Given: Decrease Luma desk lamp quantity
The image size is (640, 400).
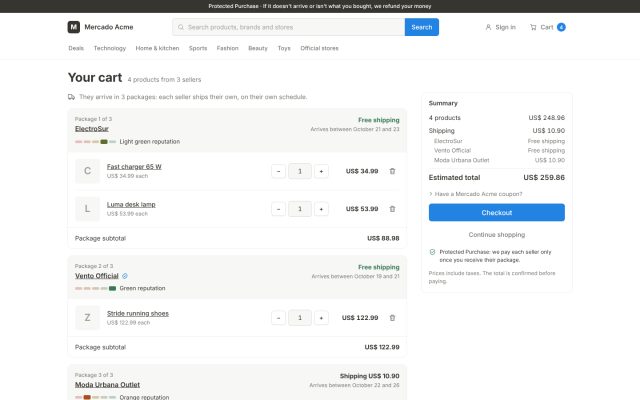Looking at the screenshot, I should [x=278, y=209].
